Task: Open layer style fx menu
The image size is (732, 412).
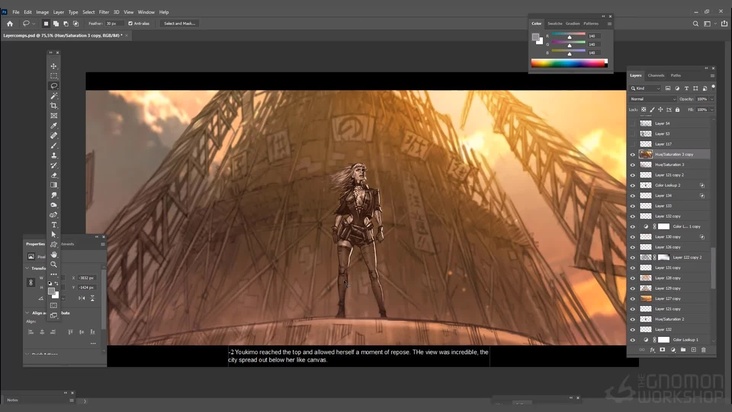Action: point(652,349)
